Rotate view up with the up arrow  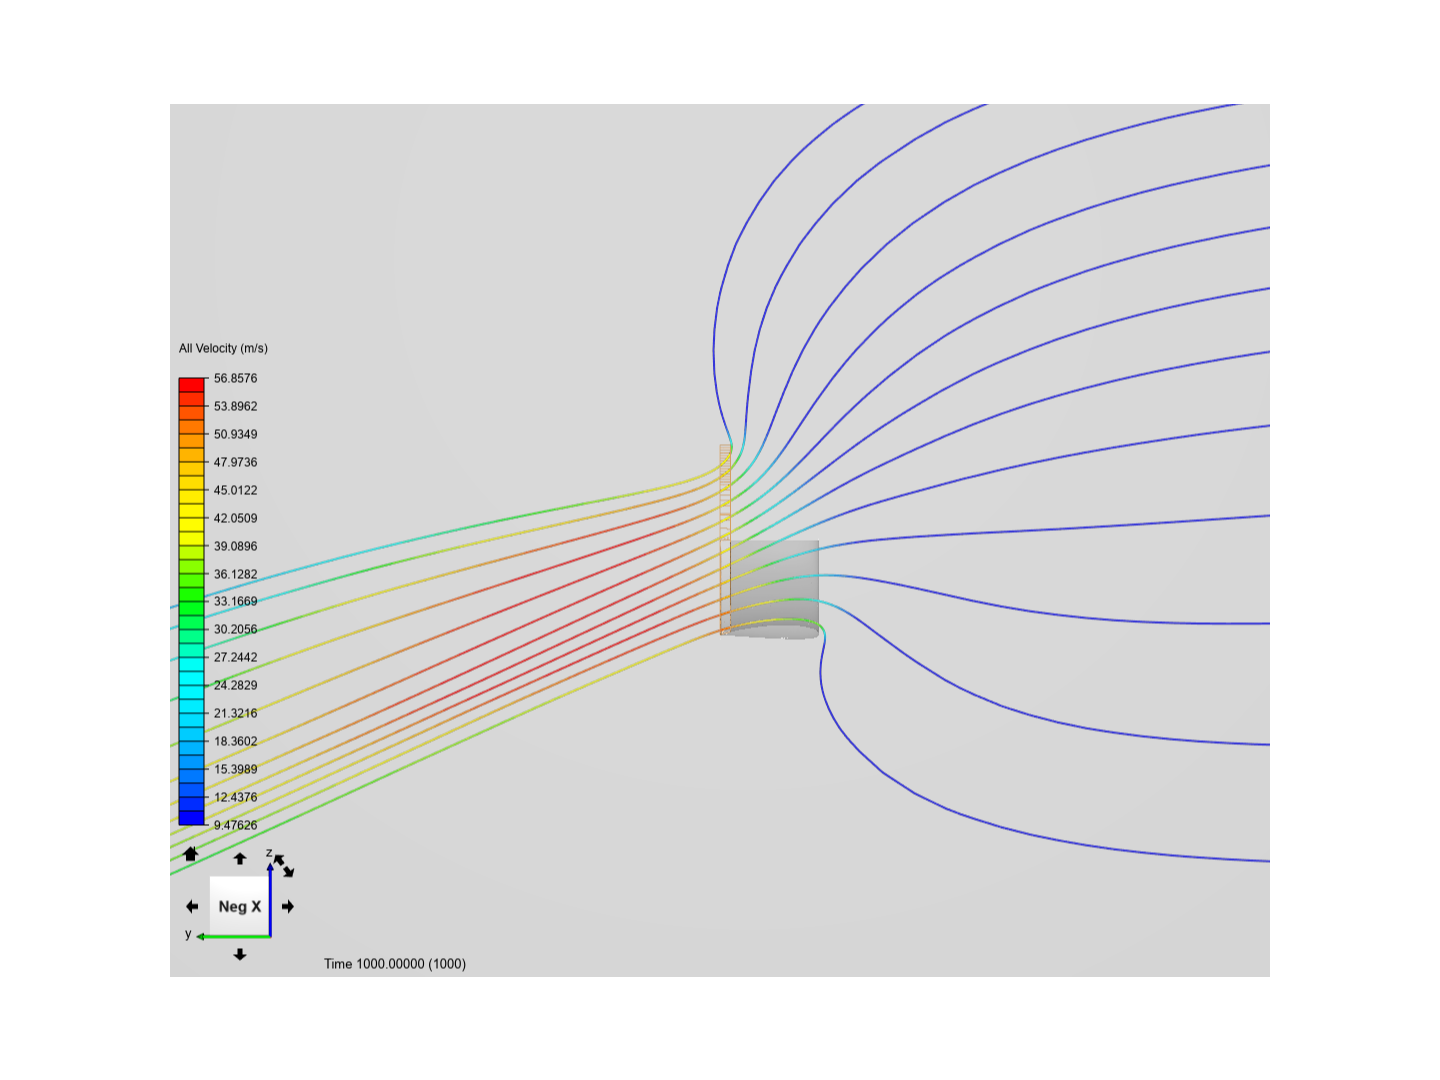[x=240, y=858]
